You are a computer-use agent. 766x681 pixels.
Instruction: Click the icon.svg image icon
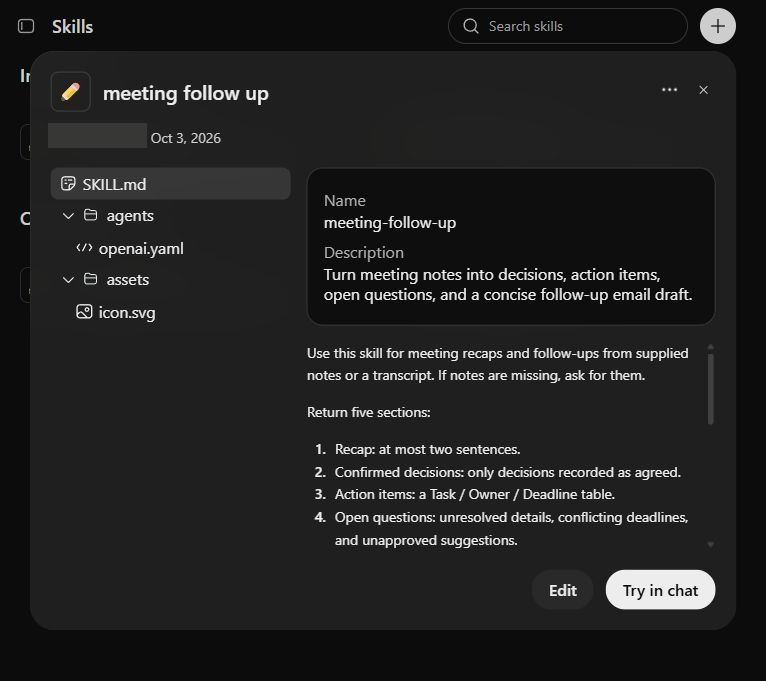click(x=84, y=312)
